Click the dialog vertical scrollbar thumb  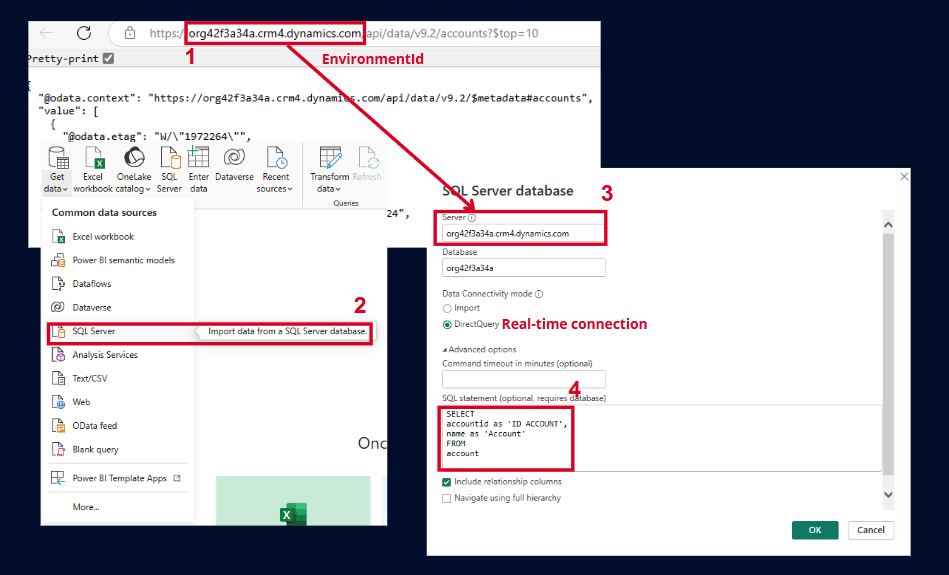pyautogui.click(x=888, y=353)
